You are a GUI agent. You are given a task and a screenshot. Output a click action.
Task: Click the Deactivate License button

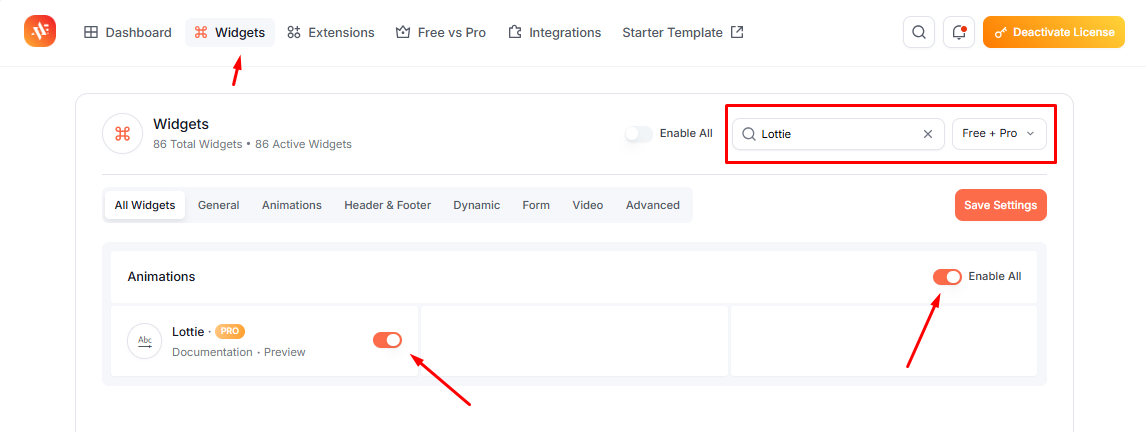coord(1054,32)
